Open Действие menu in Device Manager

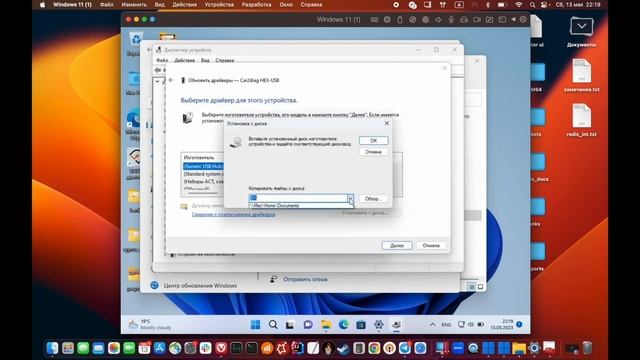point(184,60)
